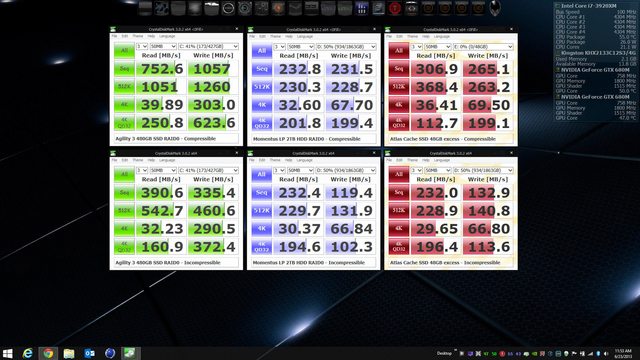Click the Alienware head dock icon

pyautogui.click(x=495, y=8)
